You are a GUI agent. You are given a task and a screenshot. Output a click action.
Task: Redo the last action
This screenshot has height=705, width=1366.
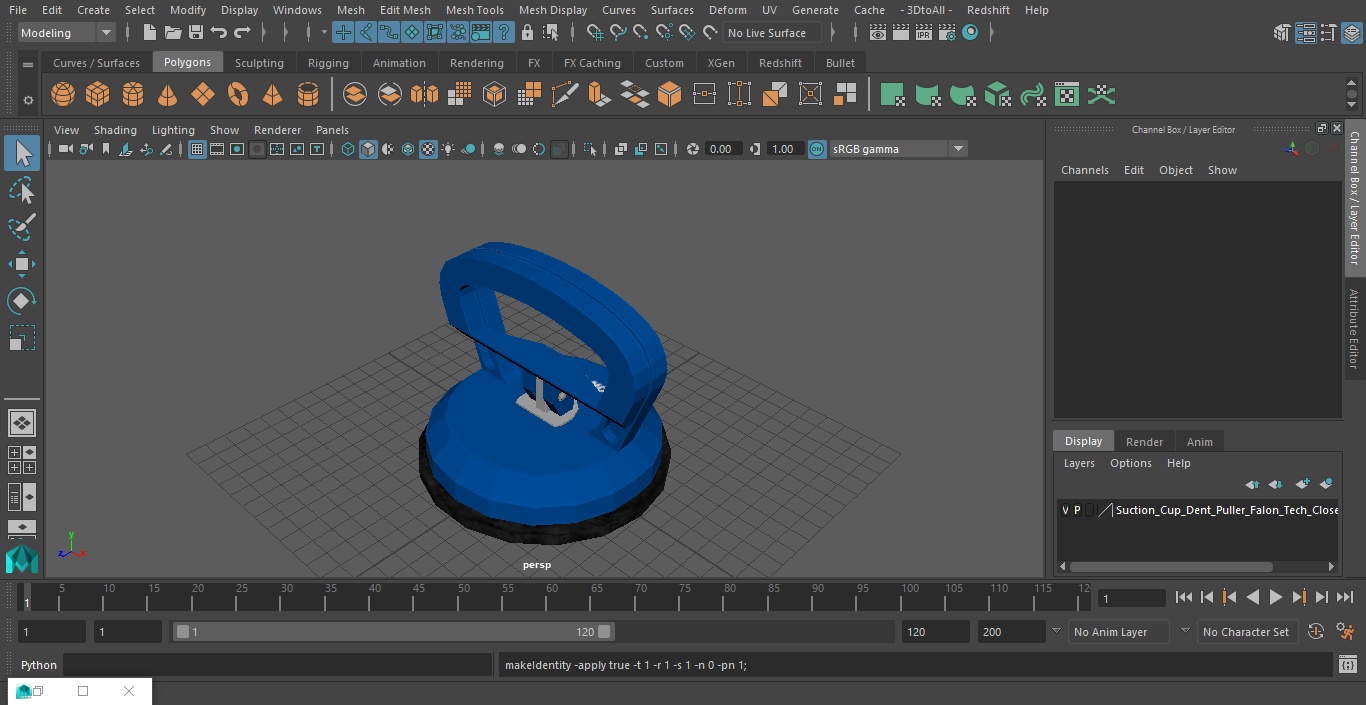242,33
